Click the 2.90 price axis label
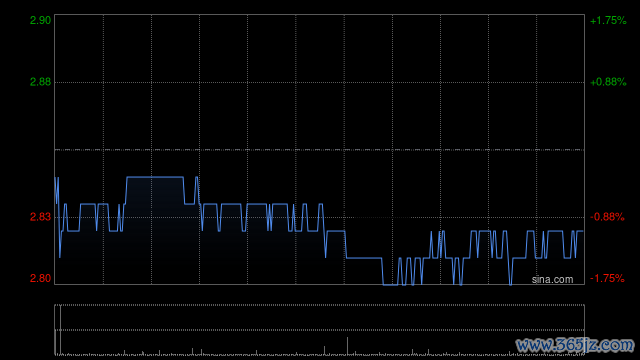 40,20
